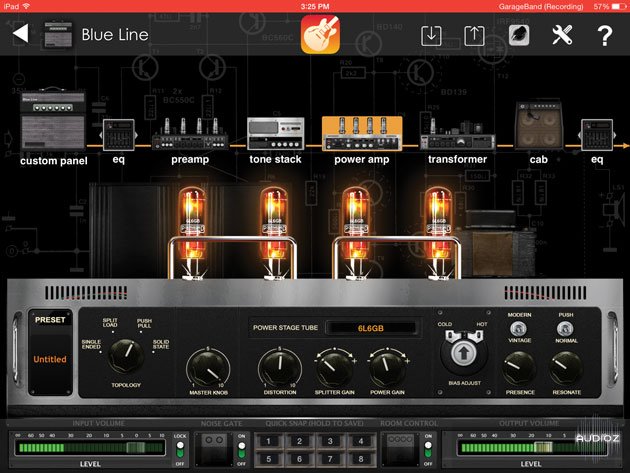Viewport: 630px width, 473px height.
Task: Select Quick Snap slot 2
Action: tap(299, 441)
